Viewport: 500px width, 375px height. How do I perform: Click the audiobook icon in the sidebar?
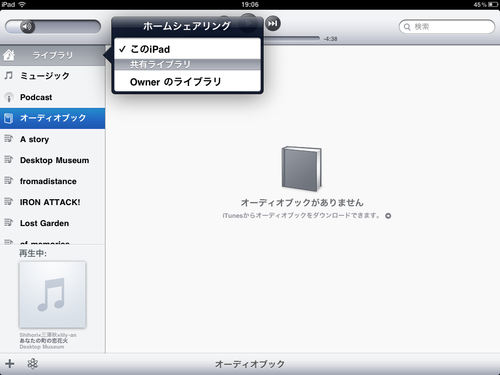(9, 118)
